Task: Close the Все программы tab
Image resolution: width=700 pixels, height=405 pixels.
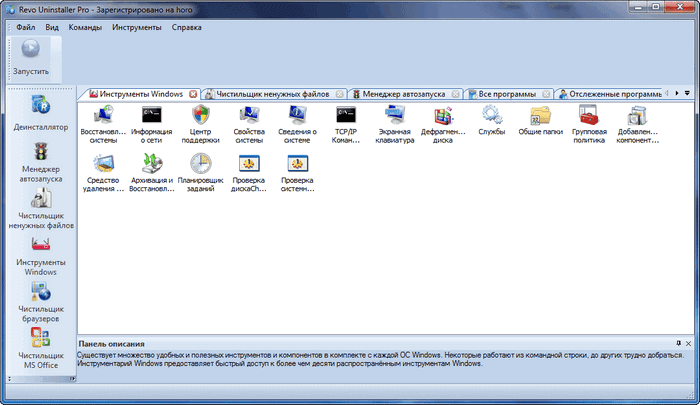Action: coord(546,94)
